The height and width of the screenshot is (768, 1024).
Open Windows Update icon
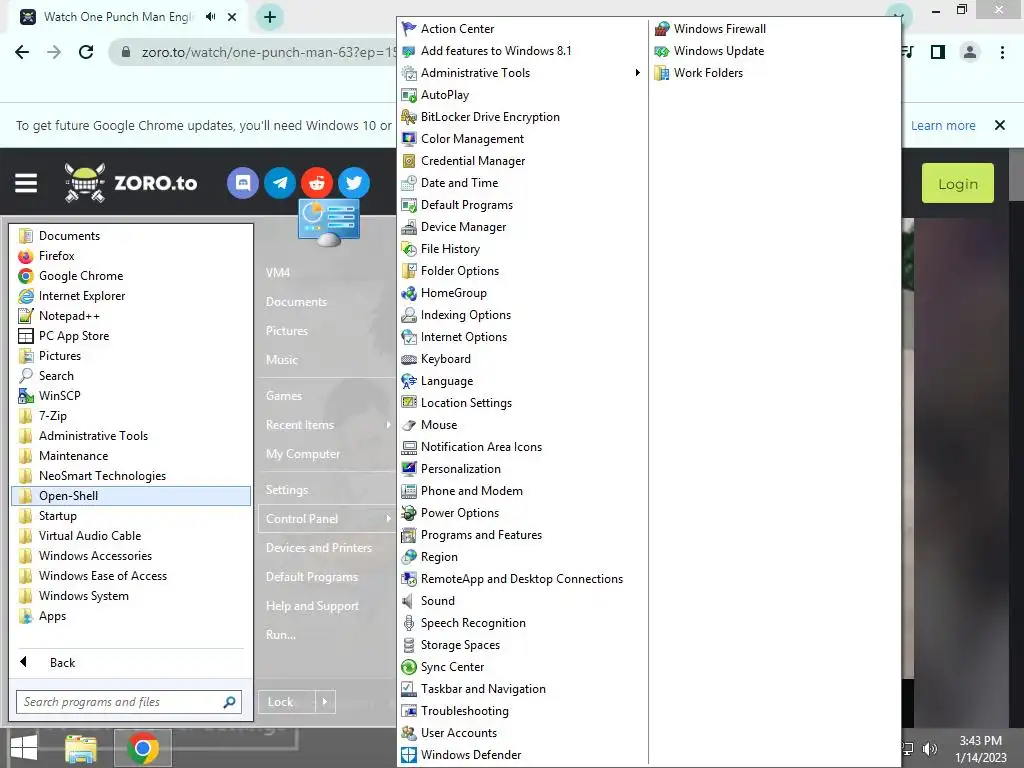point(662,51)
